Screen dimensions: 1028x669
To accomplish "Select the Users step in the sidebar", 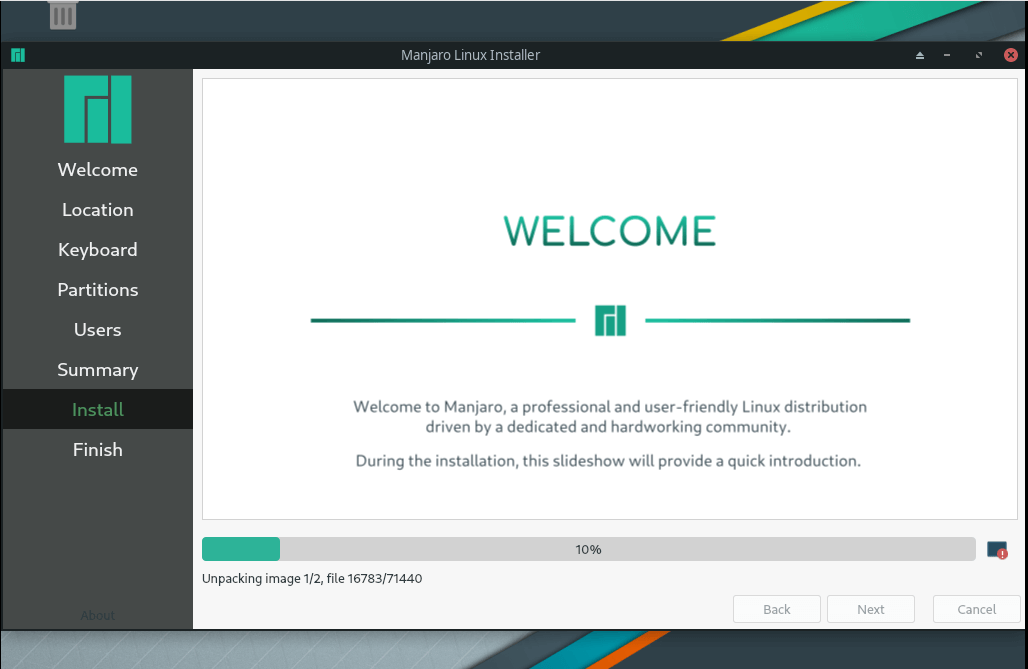I will click(x=98, y=330).
